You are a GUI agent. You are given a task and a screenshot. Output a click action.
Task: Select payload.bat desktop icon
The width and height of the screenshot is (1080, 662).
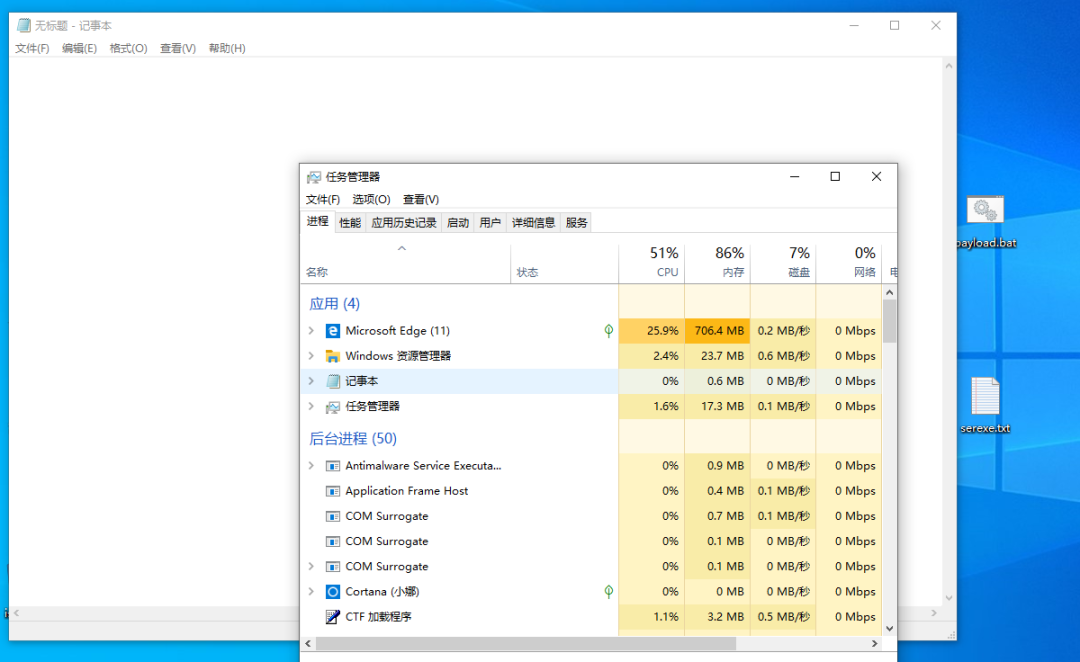click(x=986, y=222)
